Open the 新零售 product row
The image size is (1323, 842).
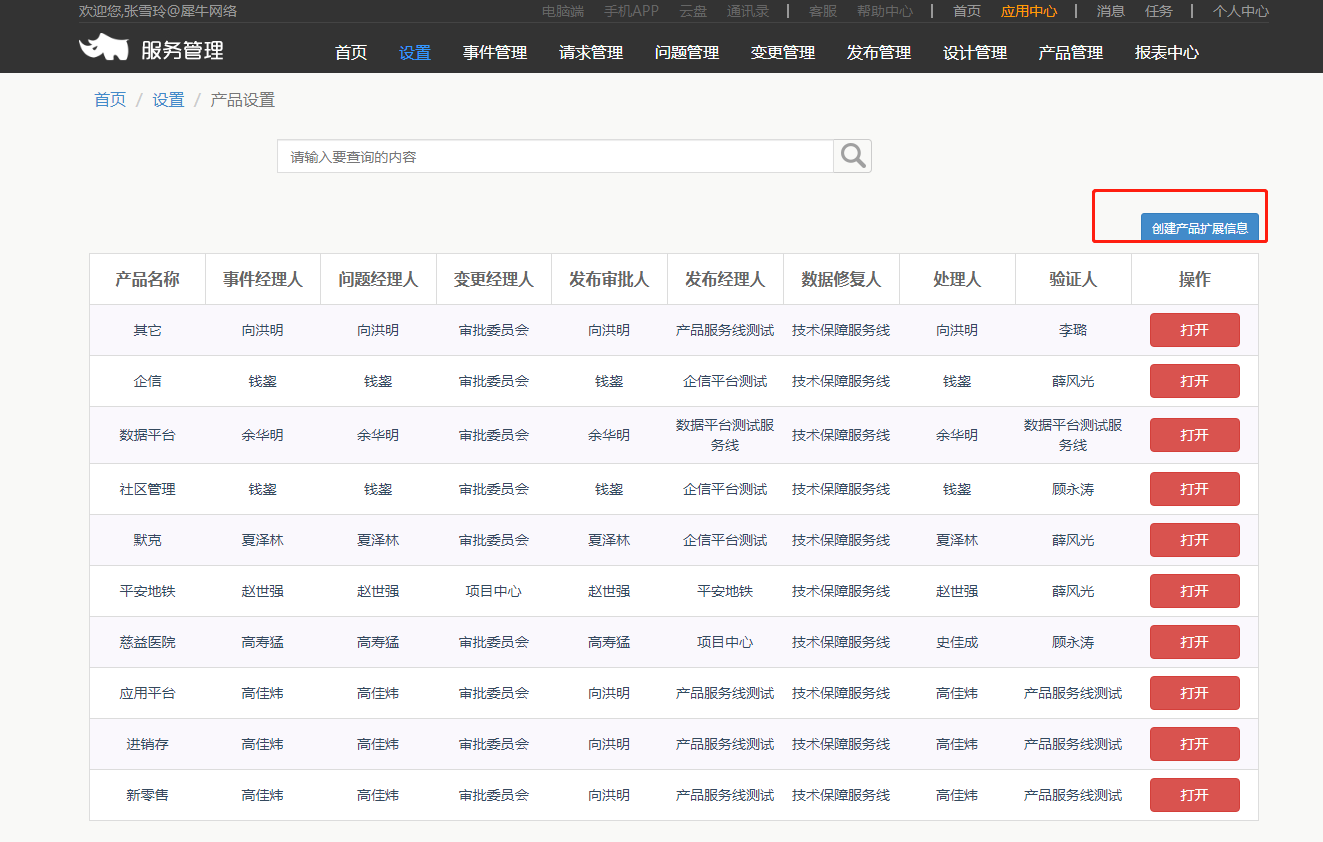[x=1194, y=795]
